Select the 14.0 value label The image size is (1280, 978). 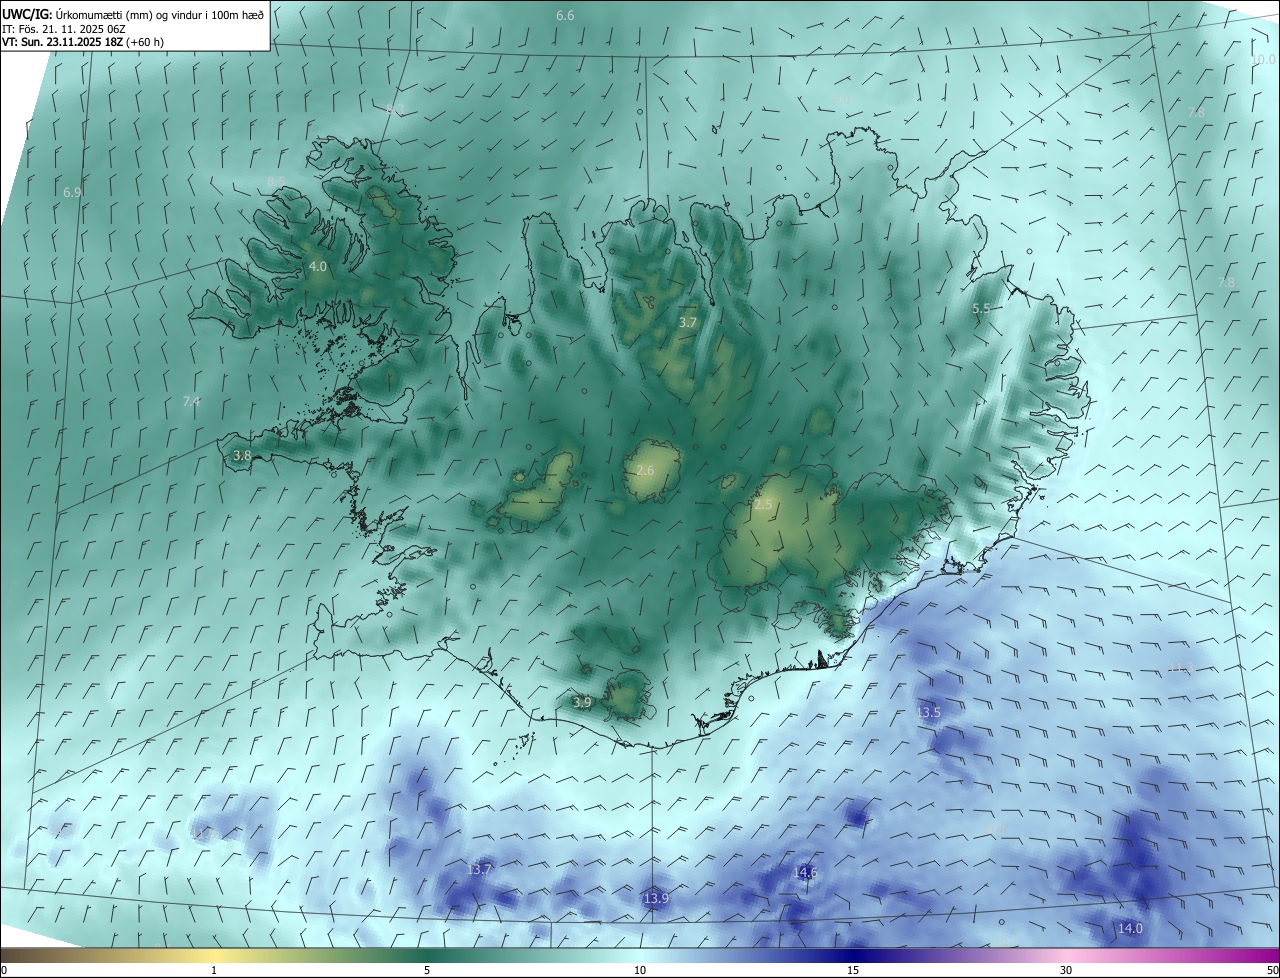(x=1130, y=929)
